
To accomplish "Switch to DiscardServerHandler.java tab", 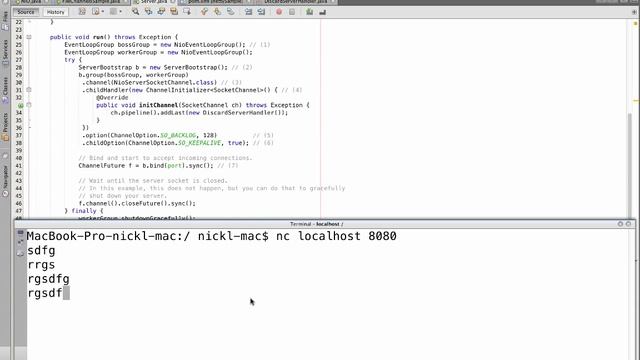I will pyautogui.click(x=295, y=2).
